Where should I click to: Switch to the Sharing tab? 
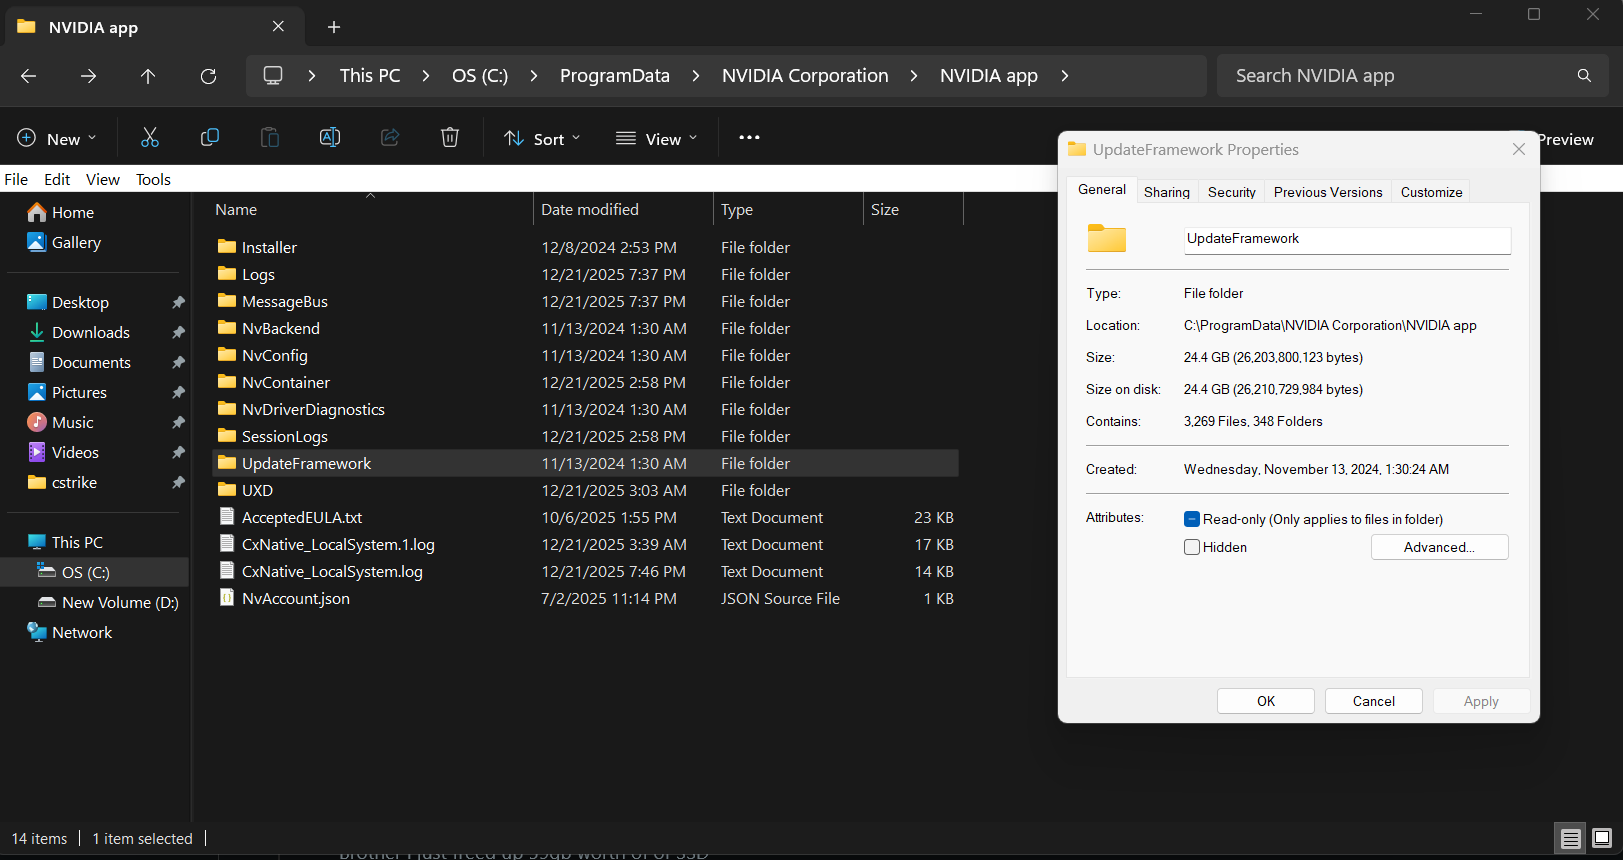pos(1167,192)
